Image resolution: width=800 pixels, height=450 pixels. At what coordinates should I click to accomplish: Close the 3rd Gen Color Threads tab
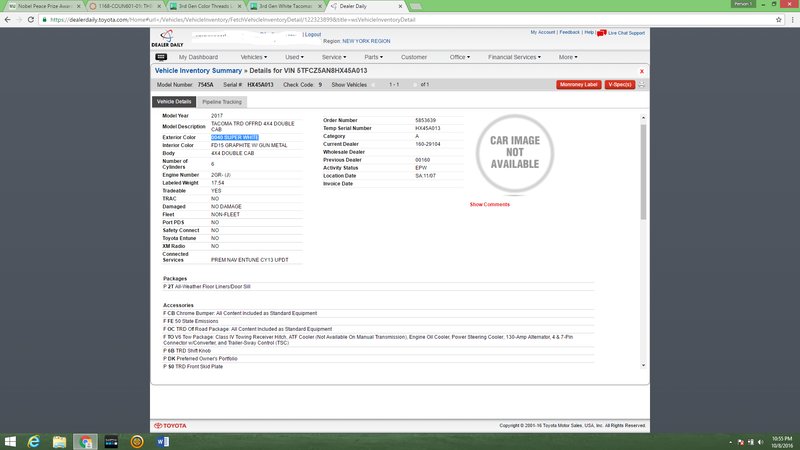(239, 6)
